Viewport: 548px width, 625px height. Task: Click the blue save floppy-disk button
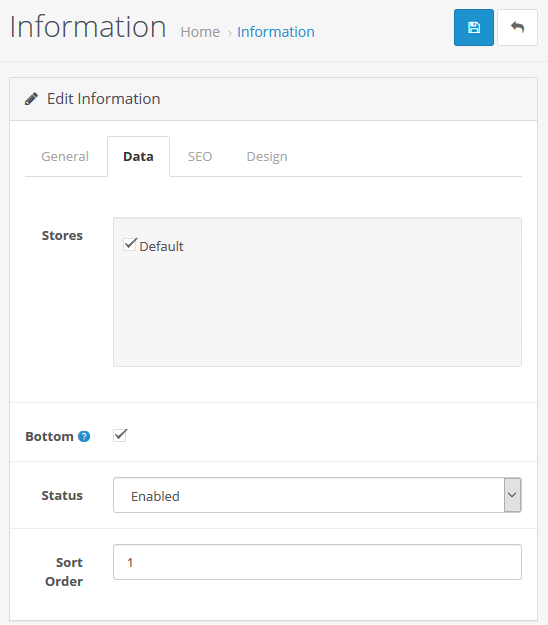(x=473, y=28)
